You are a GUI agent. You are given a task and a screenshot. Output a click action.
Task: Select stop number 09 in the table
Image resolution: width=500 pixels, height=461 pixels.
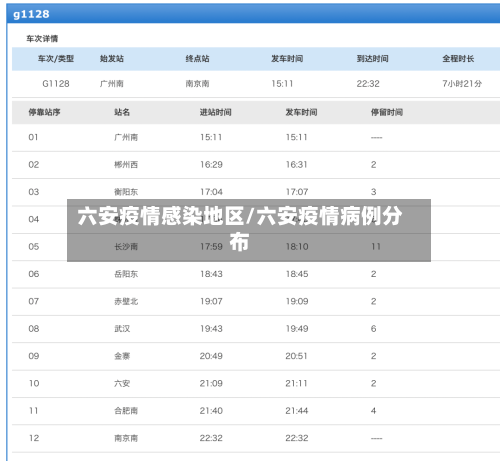[x=34, y=356]
